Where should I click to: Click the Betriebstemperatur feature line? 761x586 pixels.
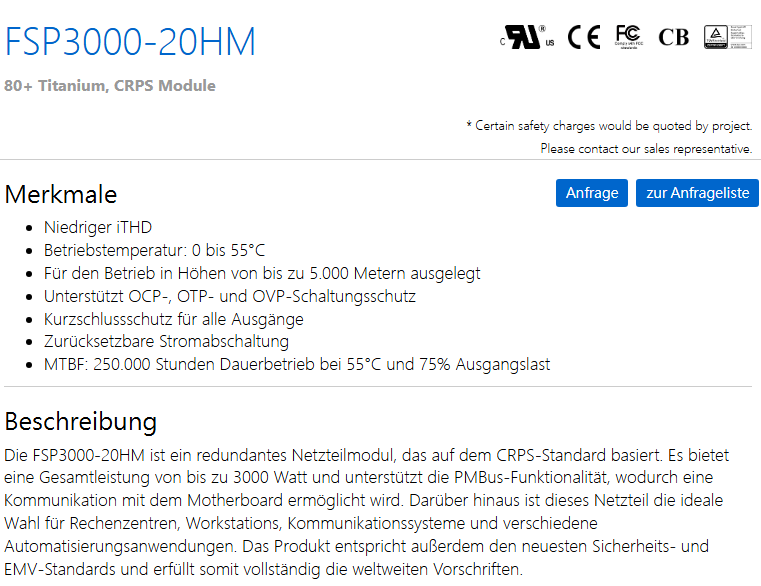(x=154, y=250)
